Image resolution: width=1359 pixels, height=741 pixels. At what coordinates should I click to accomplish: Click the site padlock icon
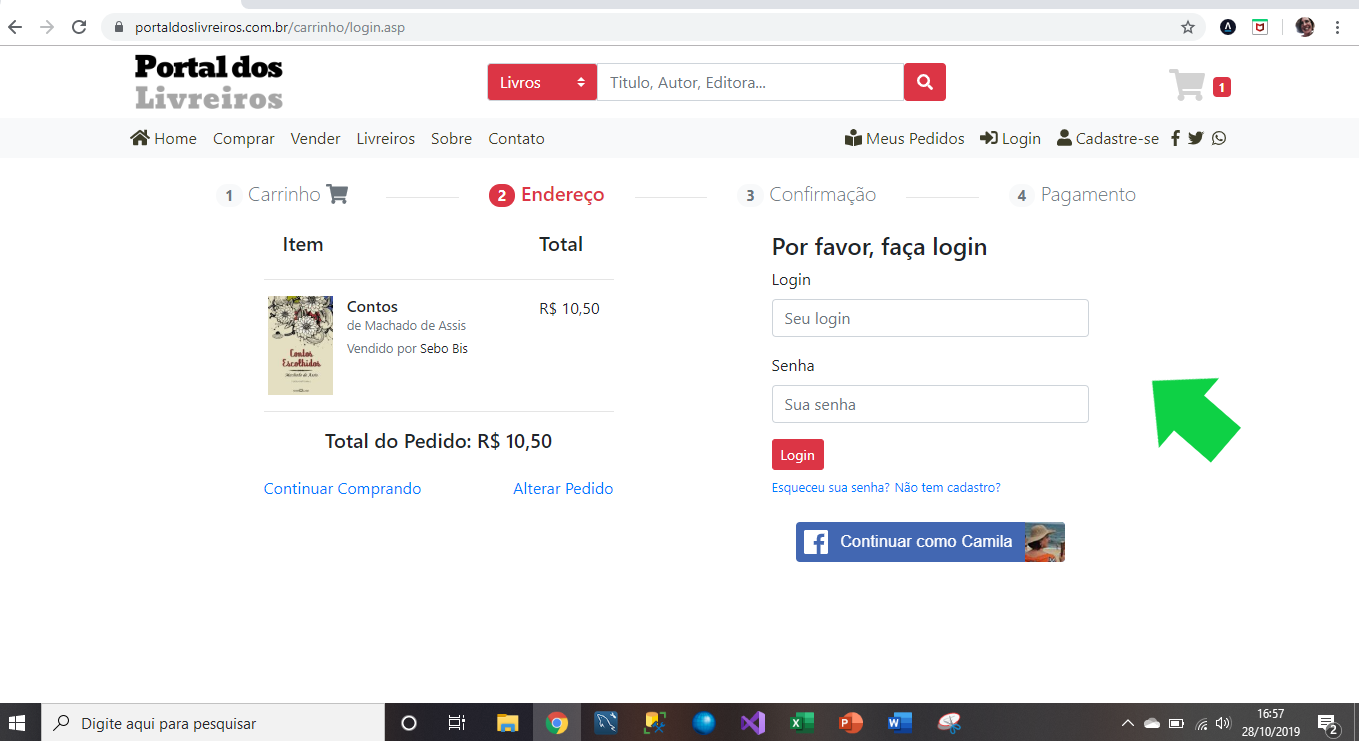pos(119,27)
